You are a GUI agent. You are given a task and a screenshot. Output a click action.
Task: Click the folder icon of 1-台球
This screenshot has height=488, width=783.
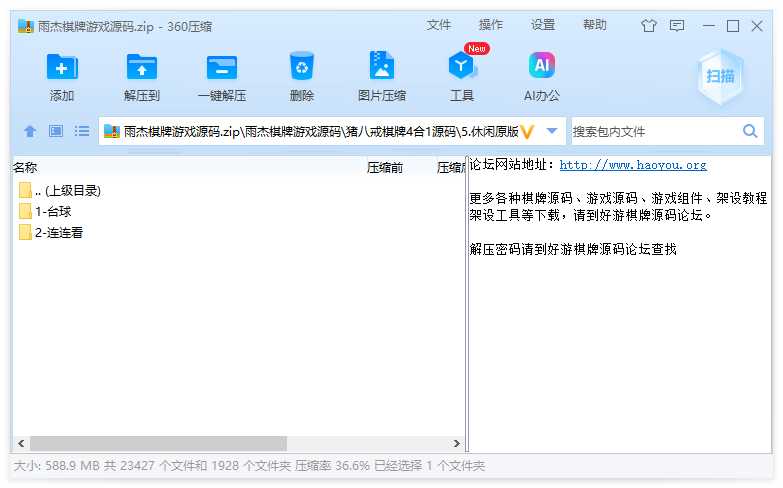tap(25, 211)
